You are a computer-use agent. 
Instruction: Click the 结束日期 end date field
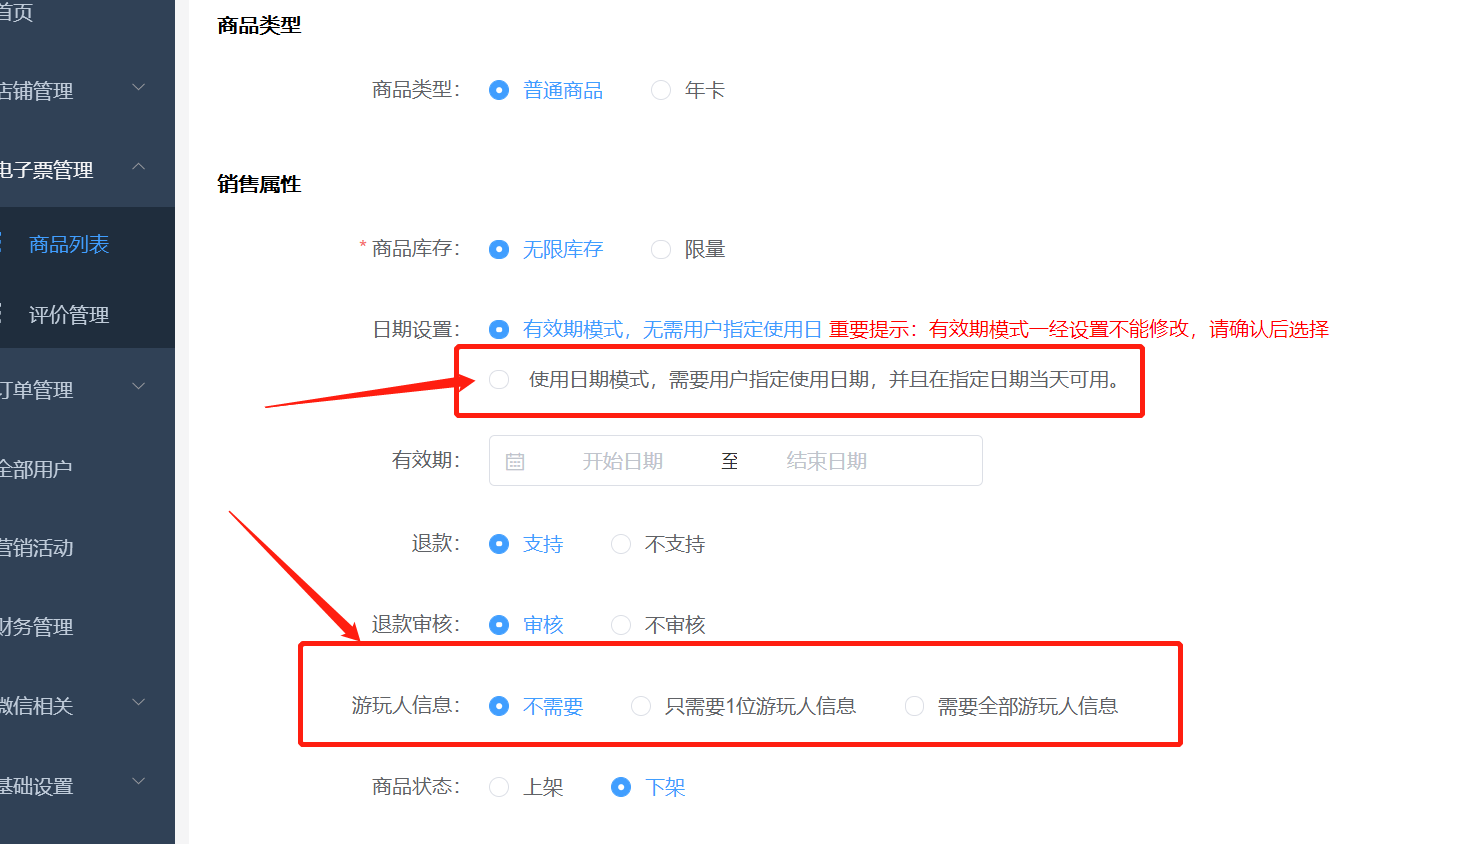[826, 461]
